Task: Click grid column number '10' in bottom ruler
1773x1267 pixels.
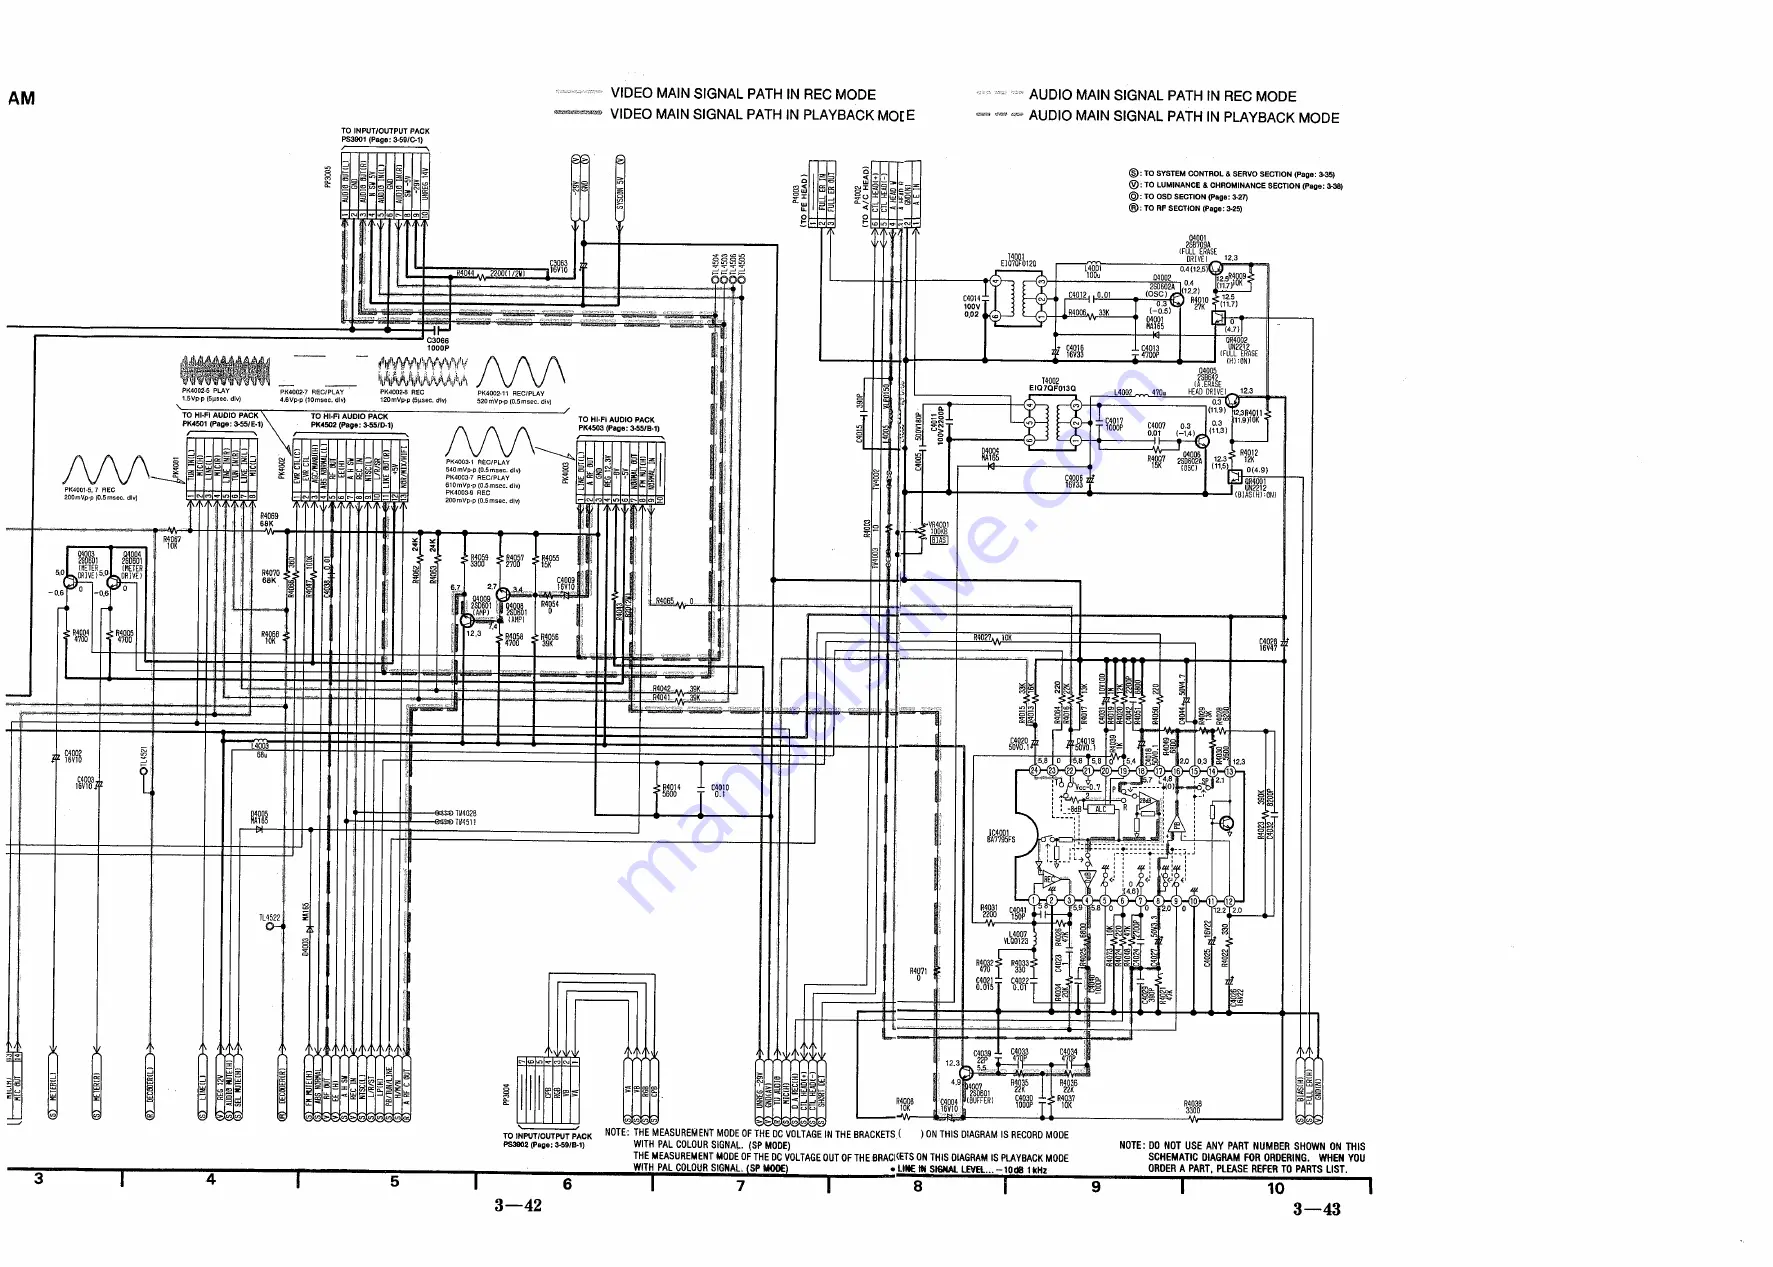Action: pyautogui.click(x=1276, y=1188)
